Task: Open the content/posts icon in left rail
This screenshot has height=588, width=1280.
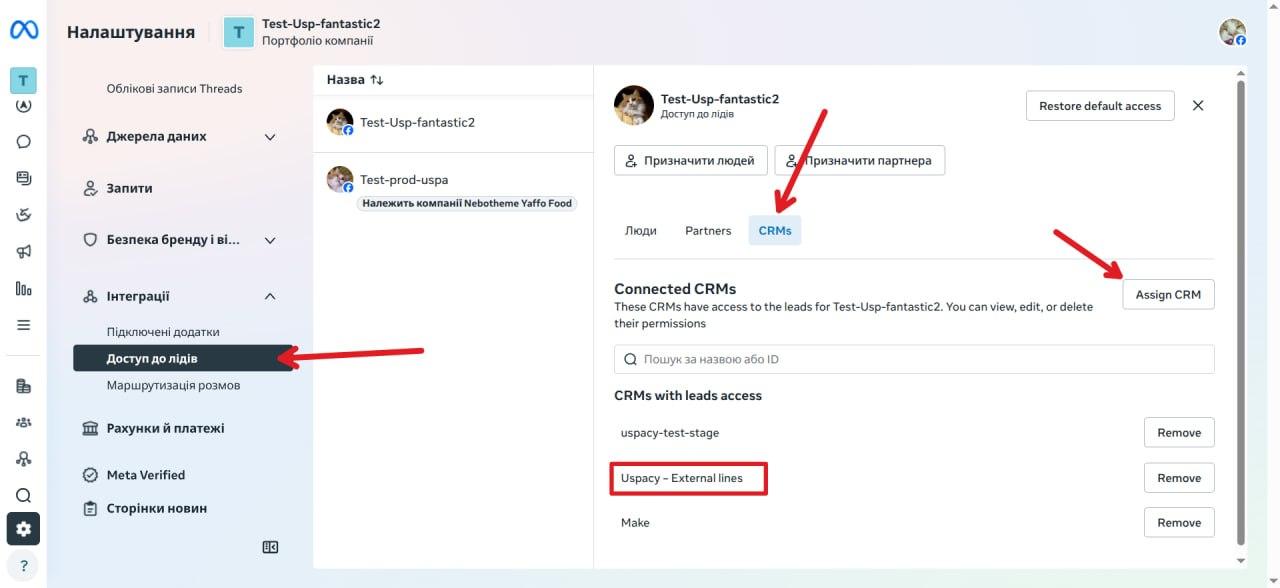Action: [24, 178]
